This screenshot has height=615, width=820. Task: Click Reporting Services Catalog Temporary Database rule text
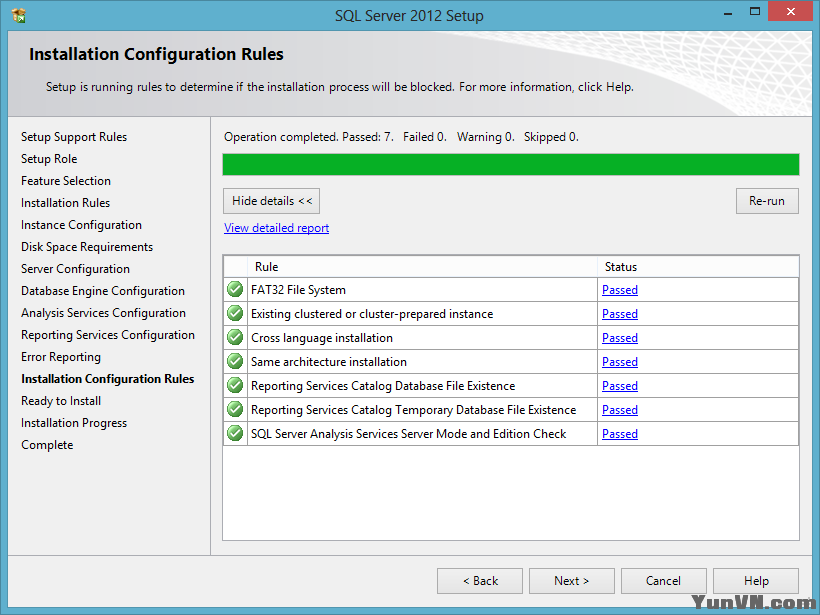click(x=413, y=410)
